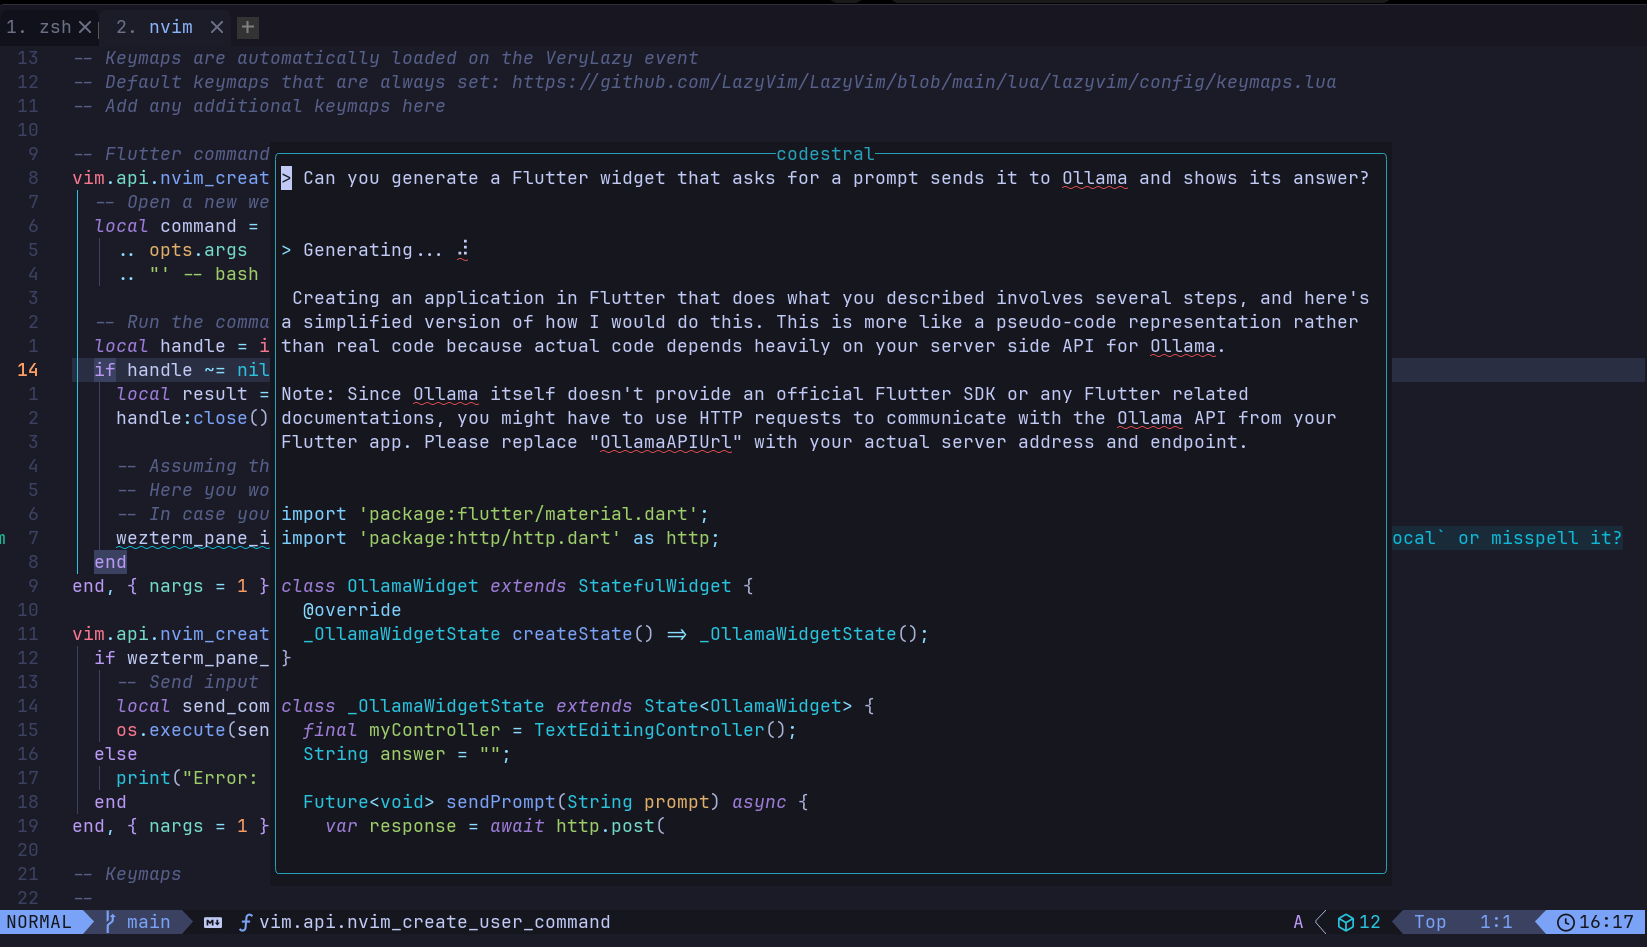The image size is (1647, 947).
Task: Close the zsh tab
Action: (x=85, y=27)
